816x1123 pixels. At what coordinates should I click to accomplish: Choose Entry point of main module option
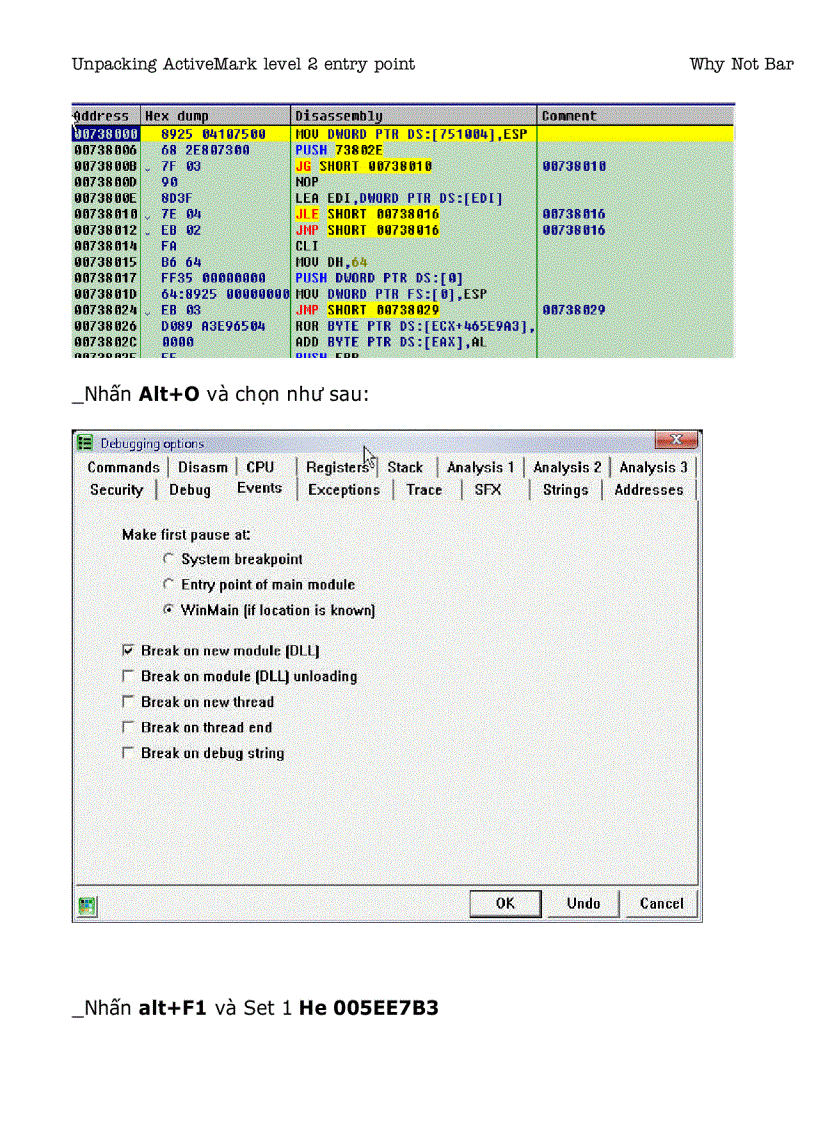(x=168, y=584)
